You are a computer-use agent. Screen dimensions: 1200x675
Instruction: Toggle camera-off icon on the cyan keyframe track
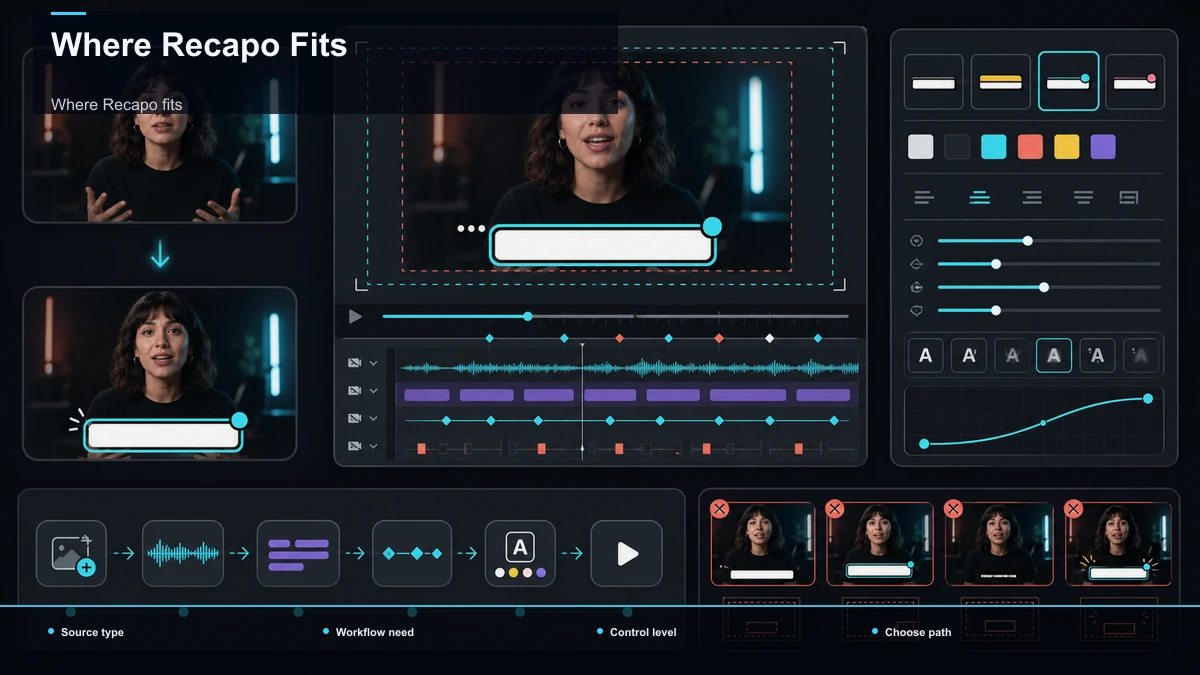pos(353,419)
